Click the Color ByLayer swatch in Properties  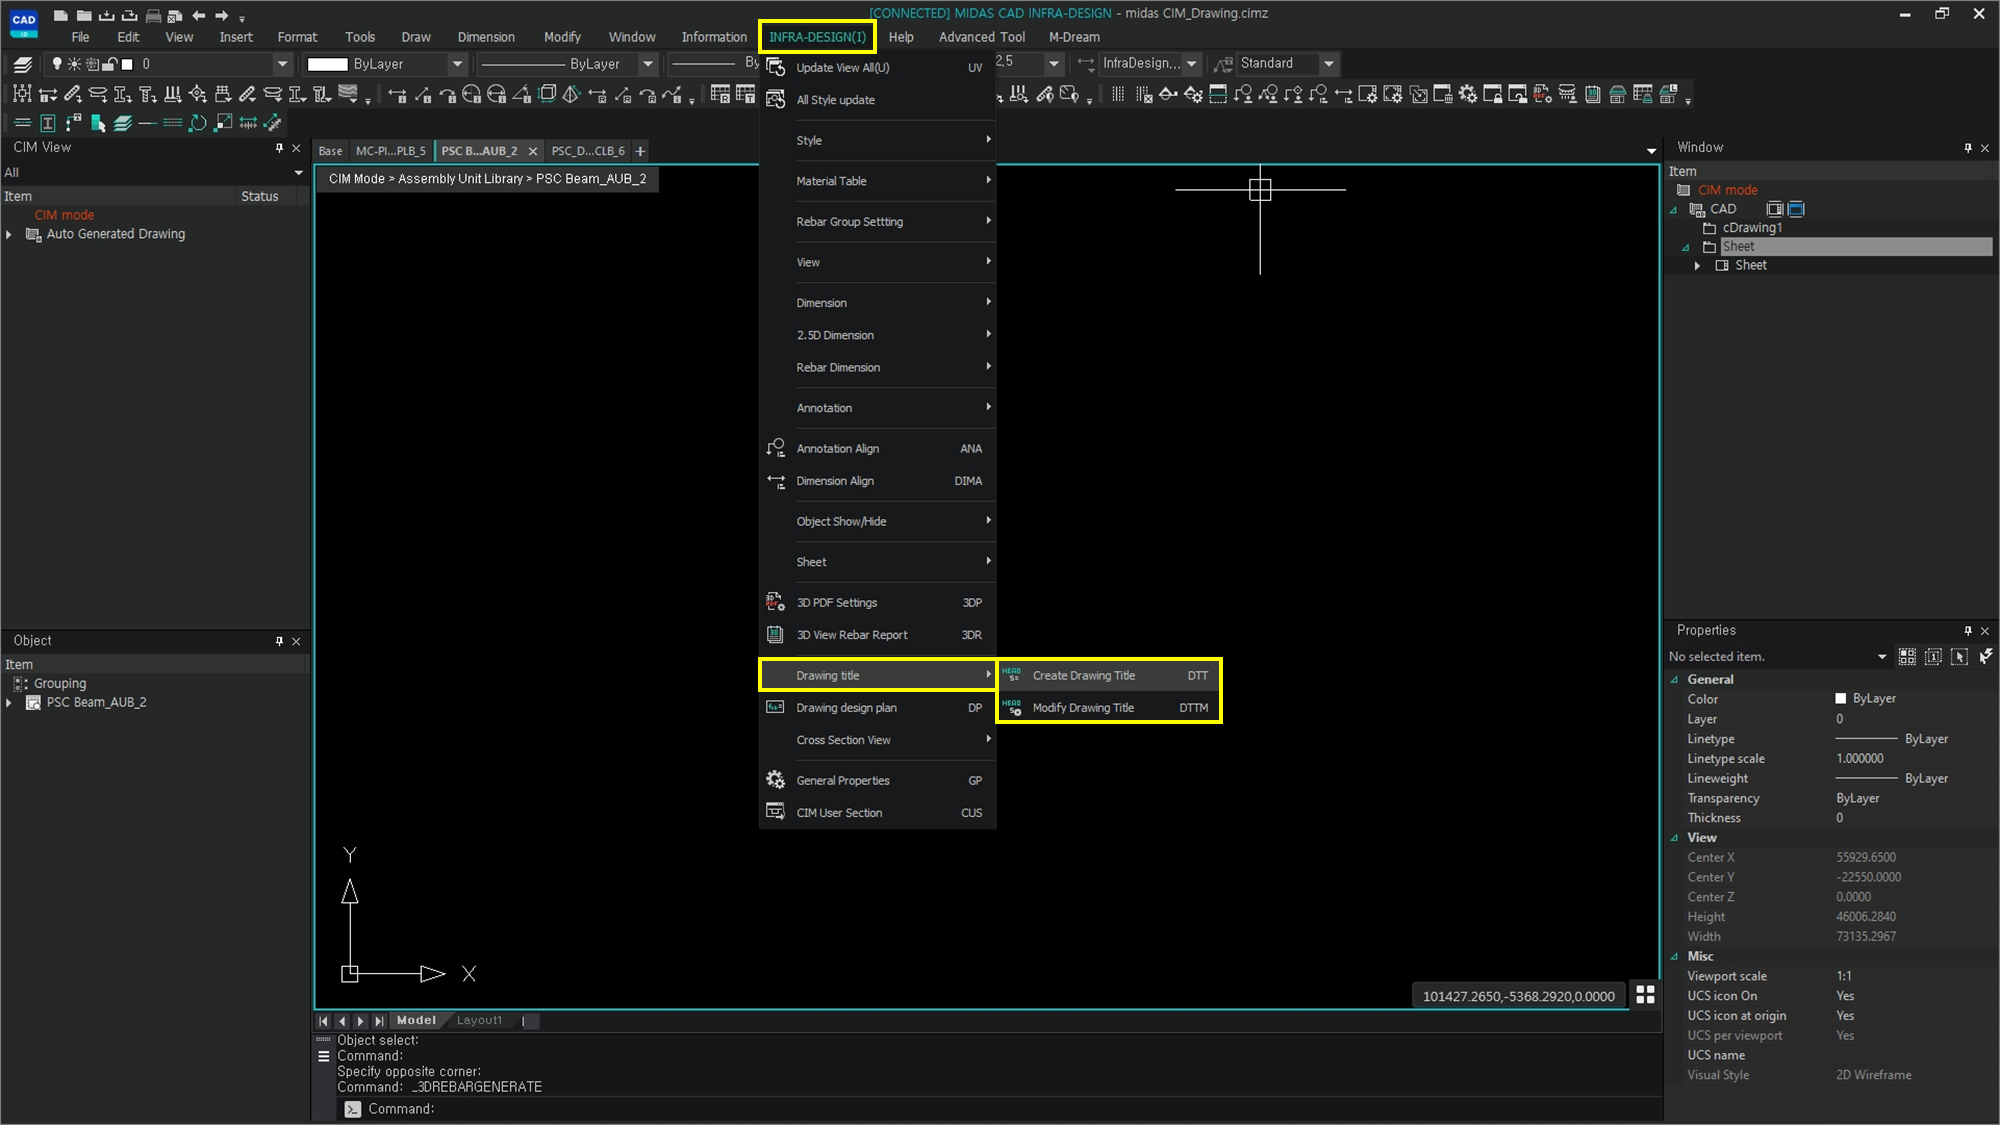pyautogui.click(x=1840, y=698)
